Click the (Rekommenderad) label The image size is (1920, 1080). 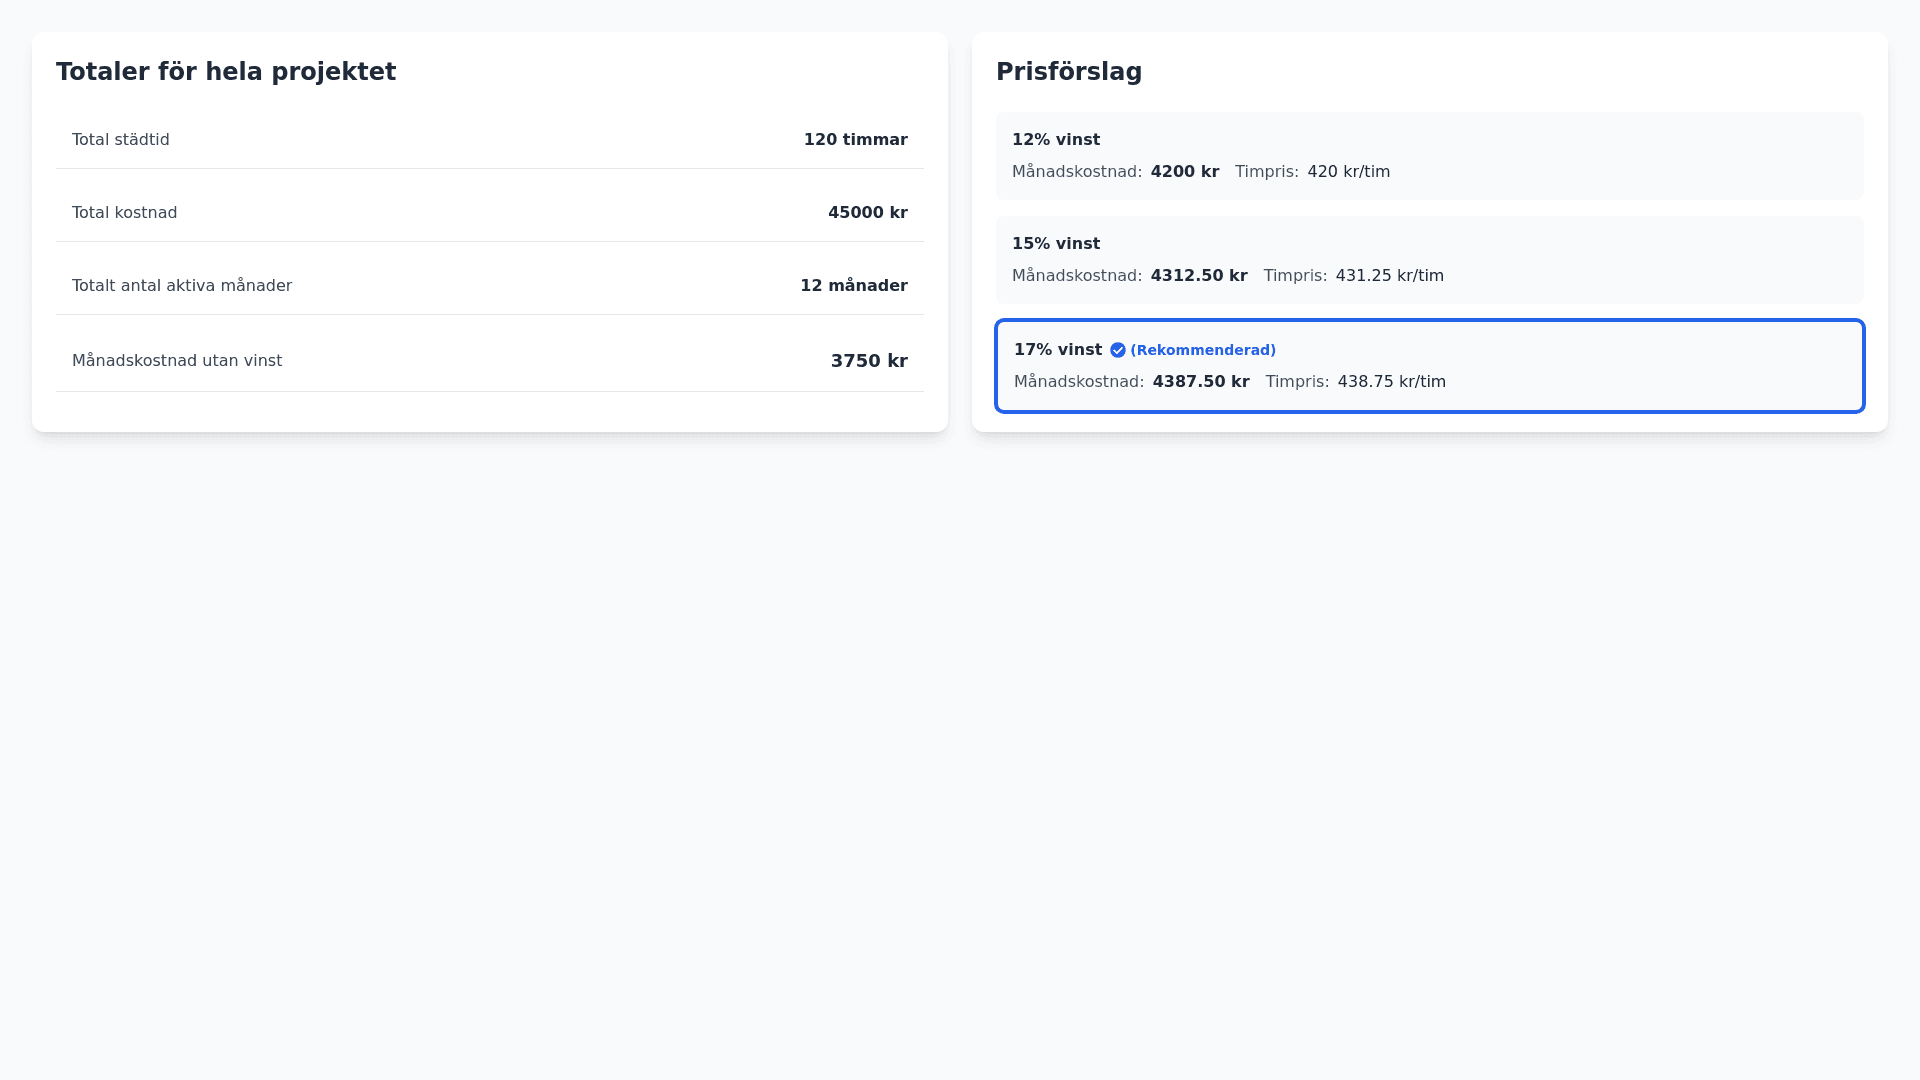[x=1202, y=350]
